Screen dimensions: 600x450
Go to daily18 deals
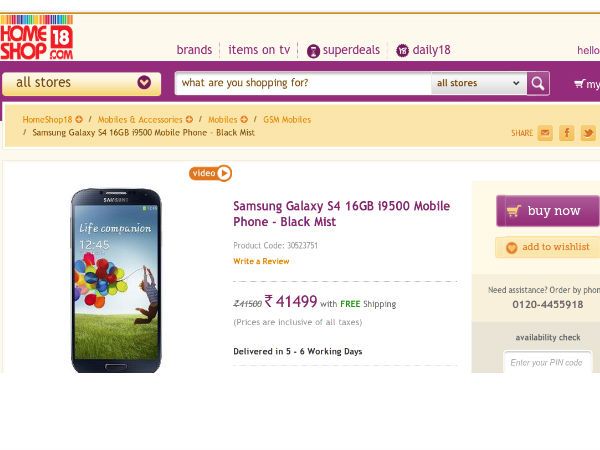click(424, 50)
